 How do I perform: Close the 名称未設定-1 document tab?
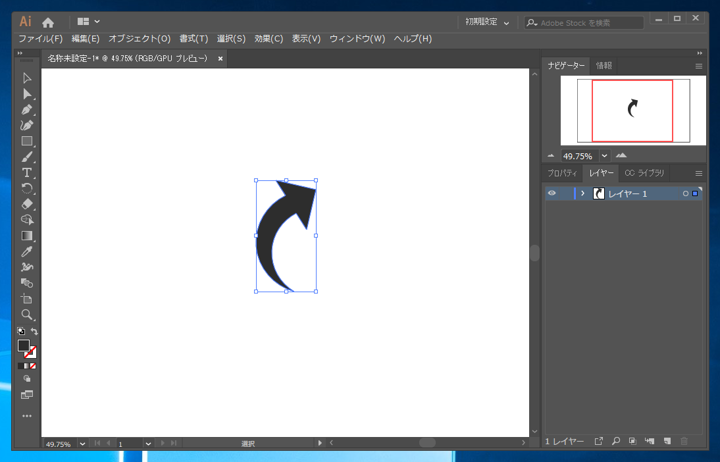tap(221, 59)
